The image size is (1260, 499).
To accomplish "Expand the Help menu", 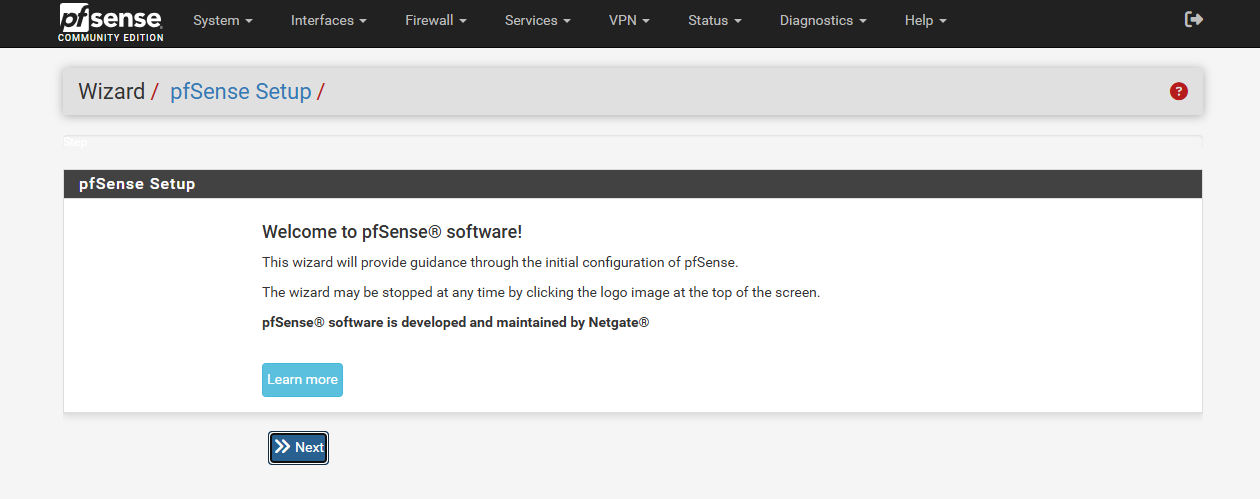I will coord(925,20).
